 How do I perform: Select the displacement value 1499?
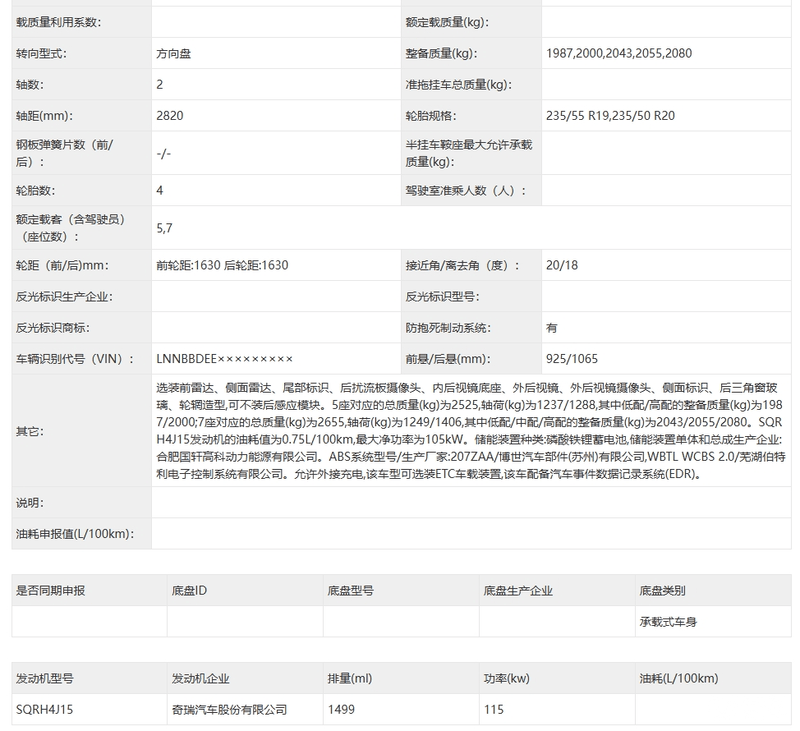coord(340,709)
